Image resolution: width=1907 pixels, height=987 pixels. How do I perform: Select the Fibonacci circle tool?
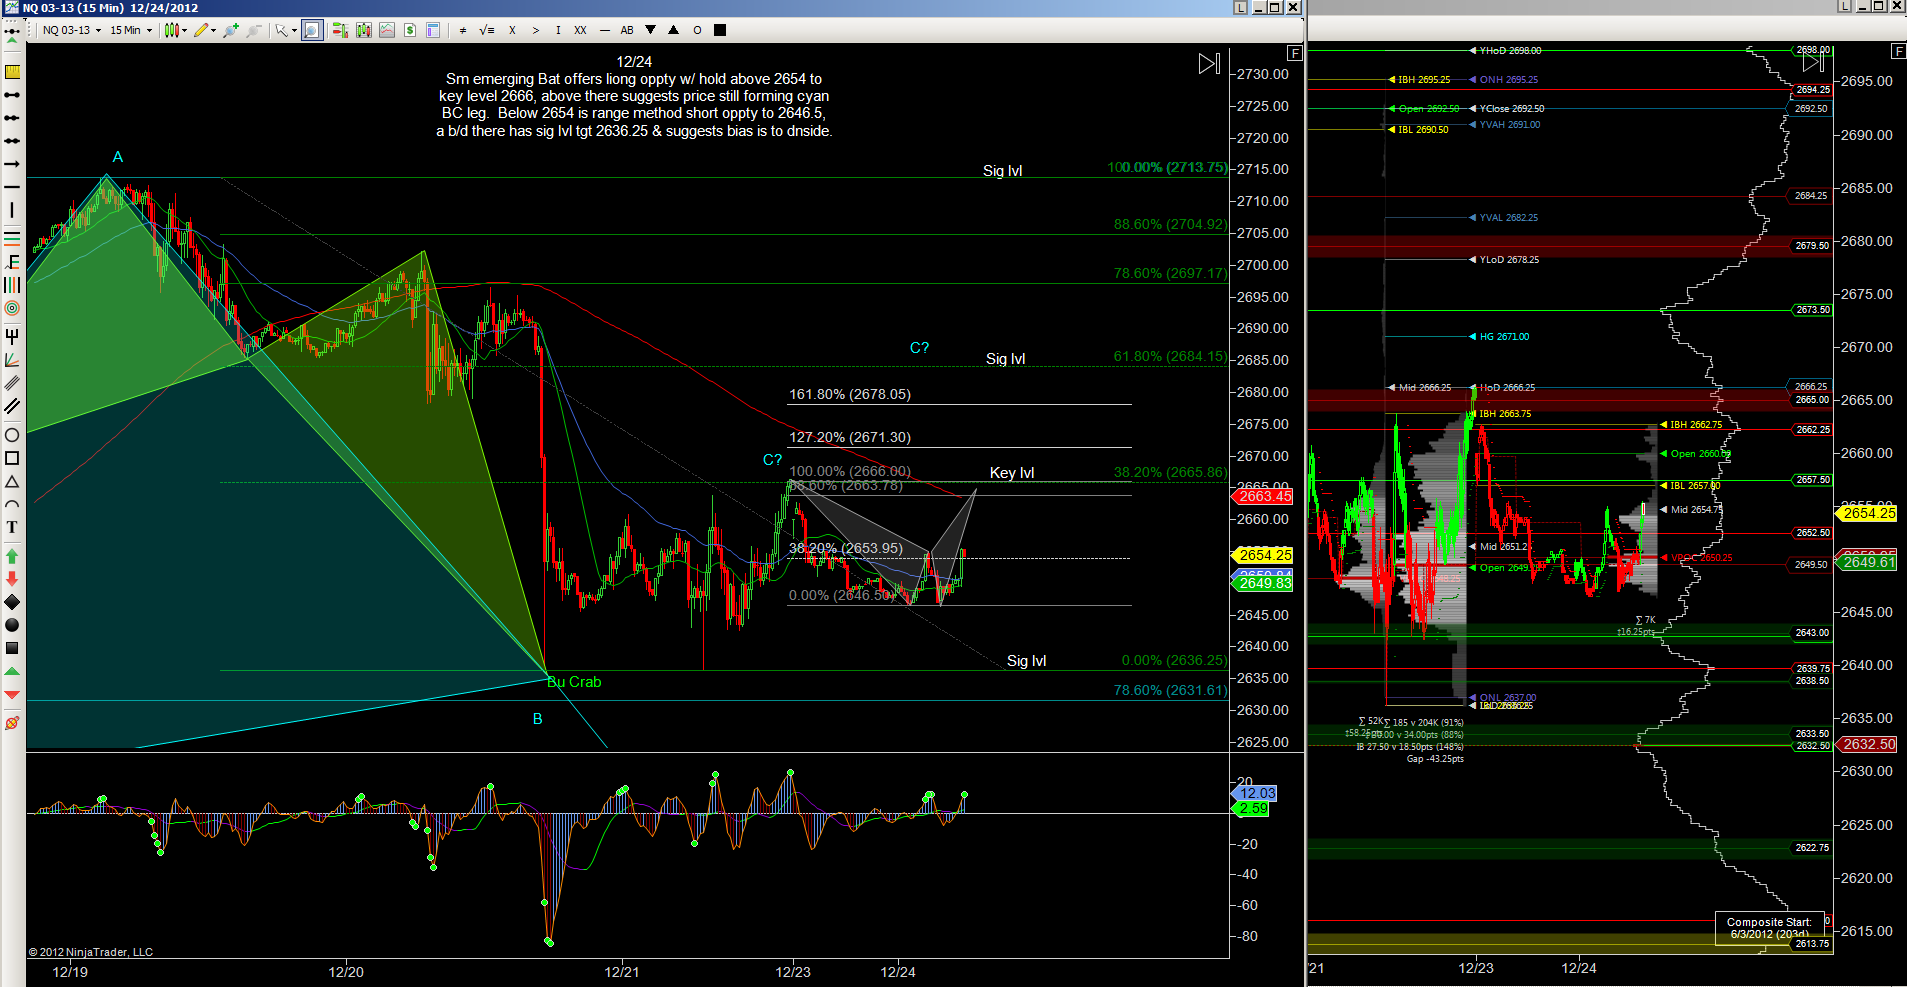tap(12, 308)
